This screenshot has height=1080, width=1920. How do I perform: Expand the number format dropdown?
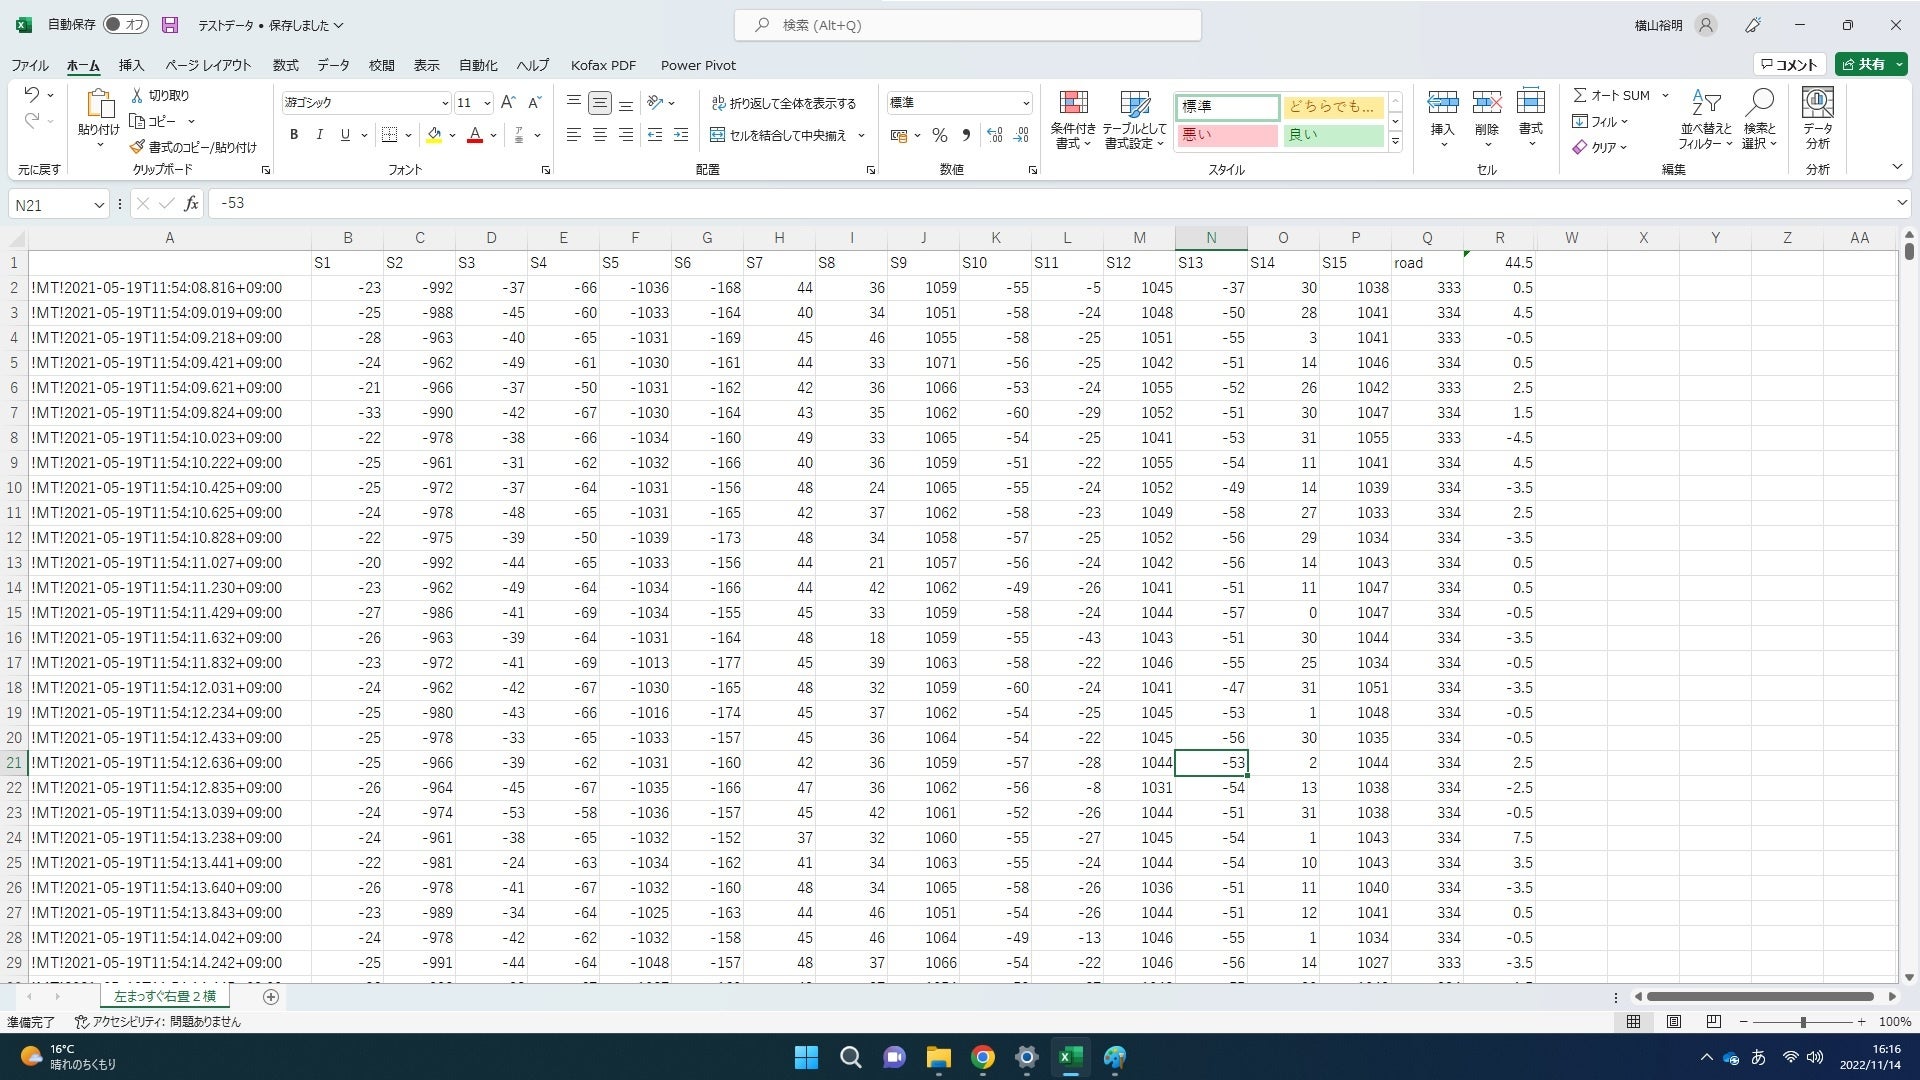coord(1025,103)
